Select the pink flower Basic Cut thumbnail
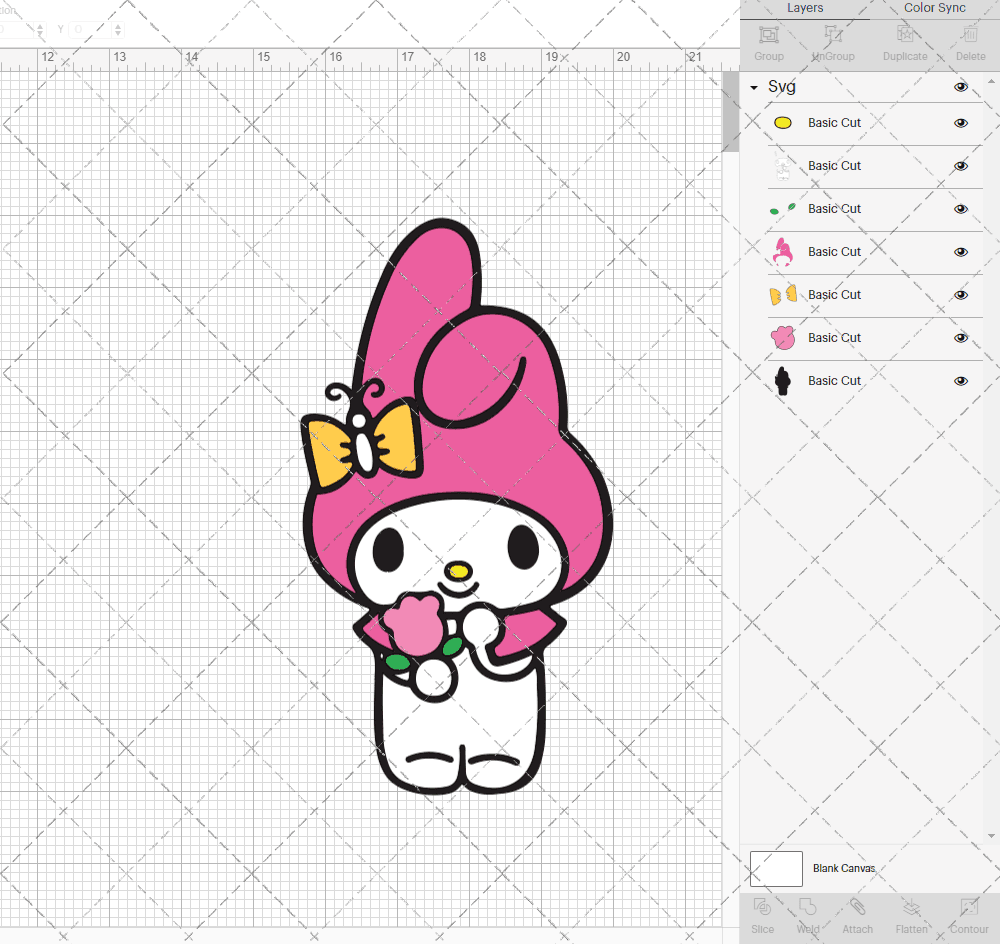Viewport: 1000px width, 944px height. pyautogui.click(x=783, y=337)
